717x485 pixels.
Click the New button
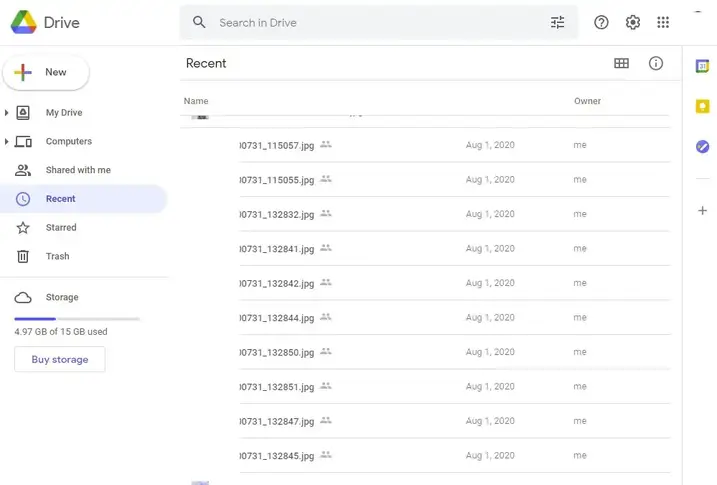tap(46, 72)
